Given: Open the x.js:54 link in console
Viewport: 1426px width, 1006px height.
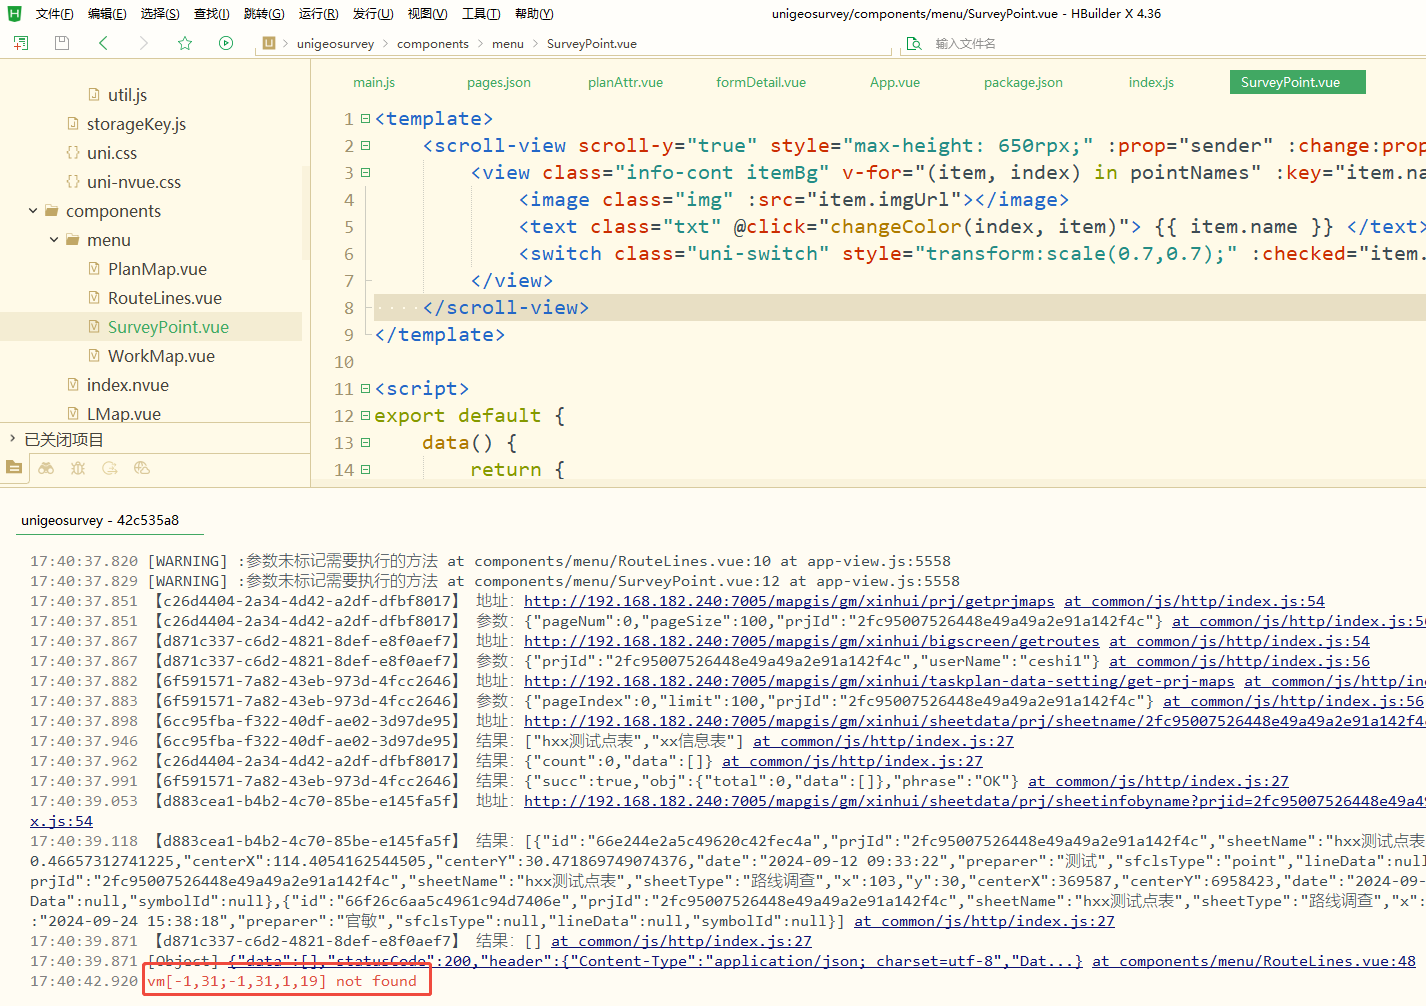Looking at the screenshot, I should 61,821.
